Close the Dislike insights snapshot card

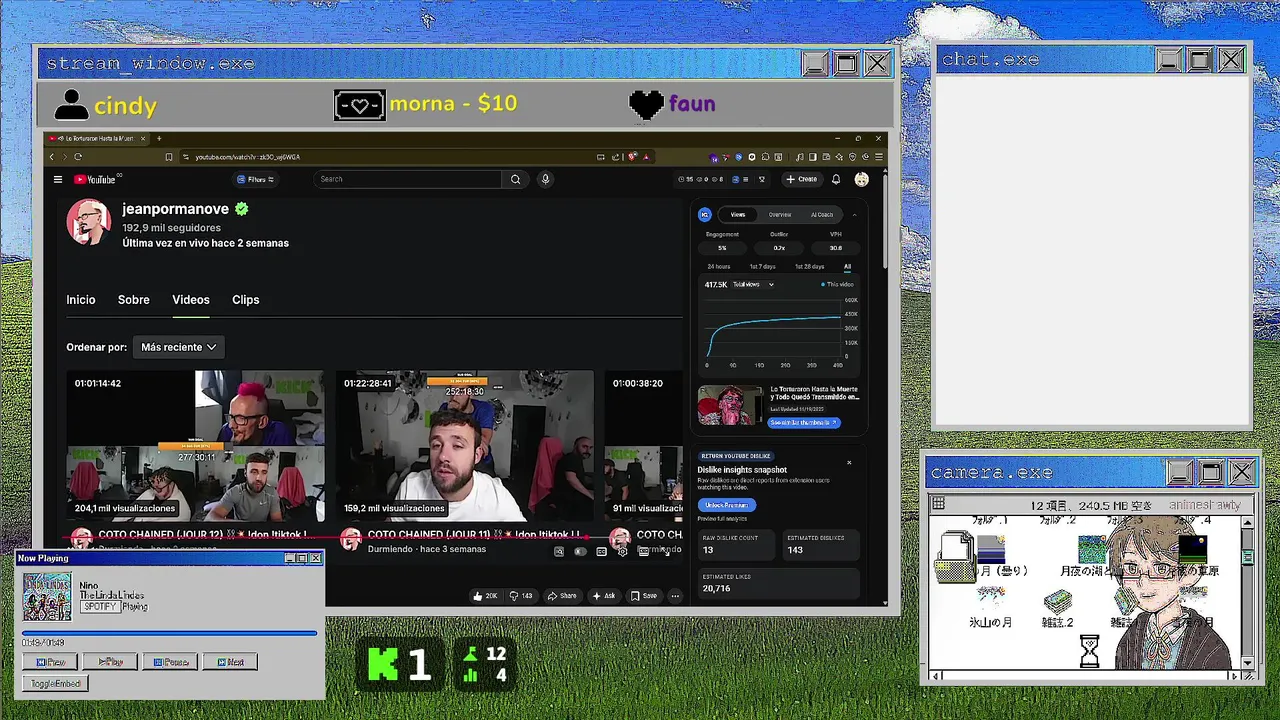click(x=849, y=462)
